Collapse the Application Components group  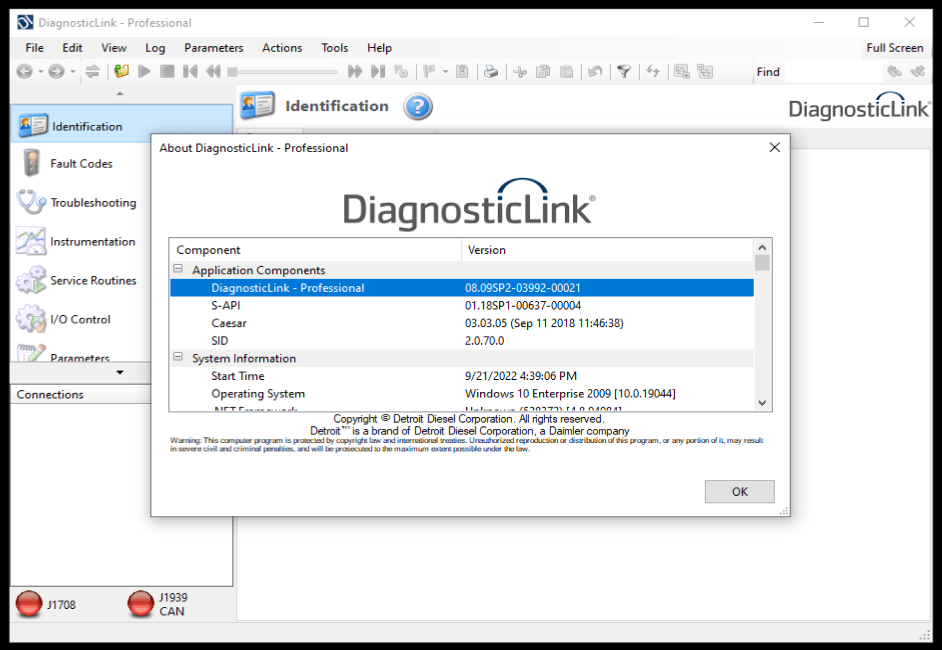179,270
